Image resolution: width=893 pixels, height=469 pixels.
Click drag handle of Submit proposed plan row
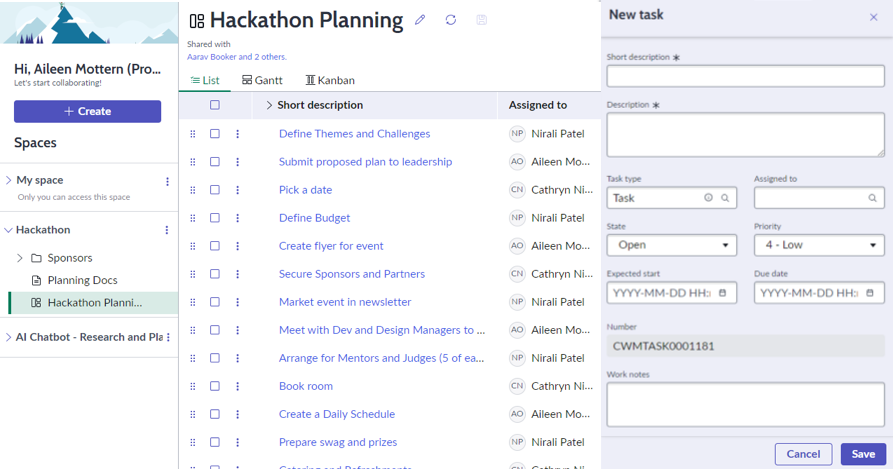click(192, 162)
